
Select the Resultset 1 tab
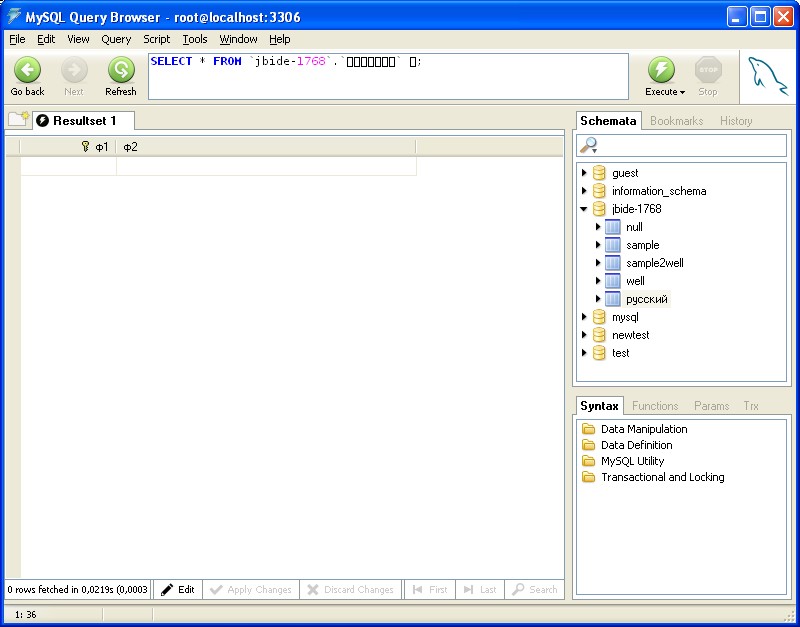click(x=84, y=121)
